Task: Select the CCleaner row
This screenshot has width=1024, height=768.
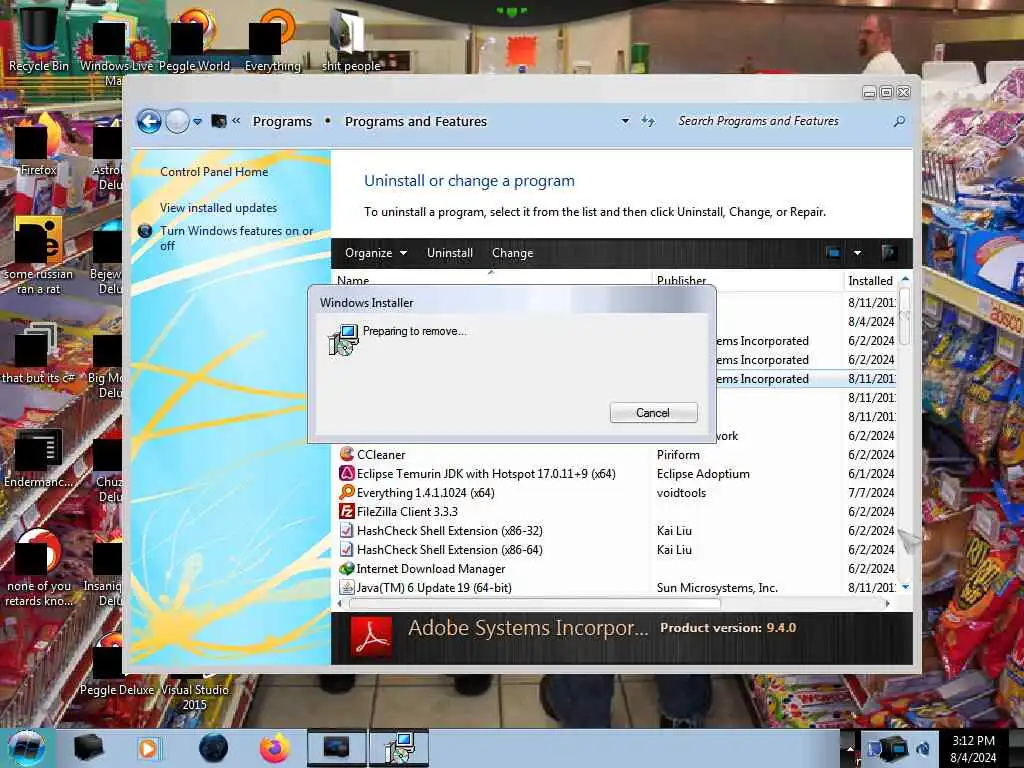Action: (617, 455)
